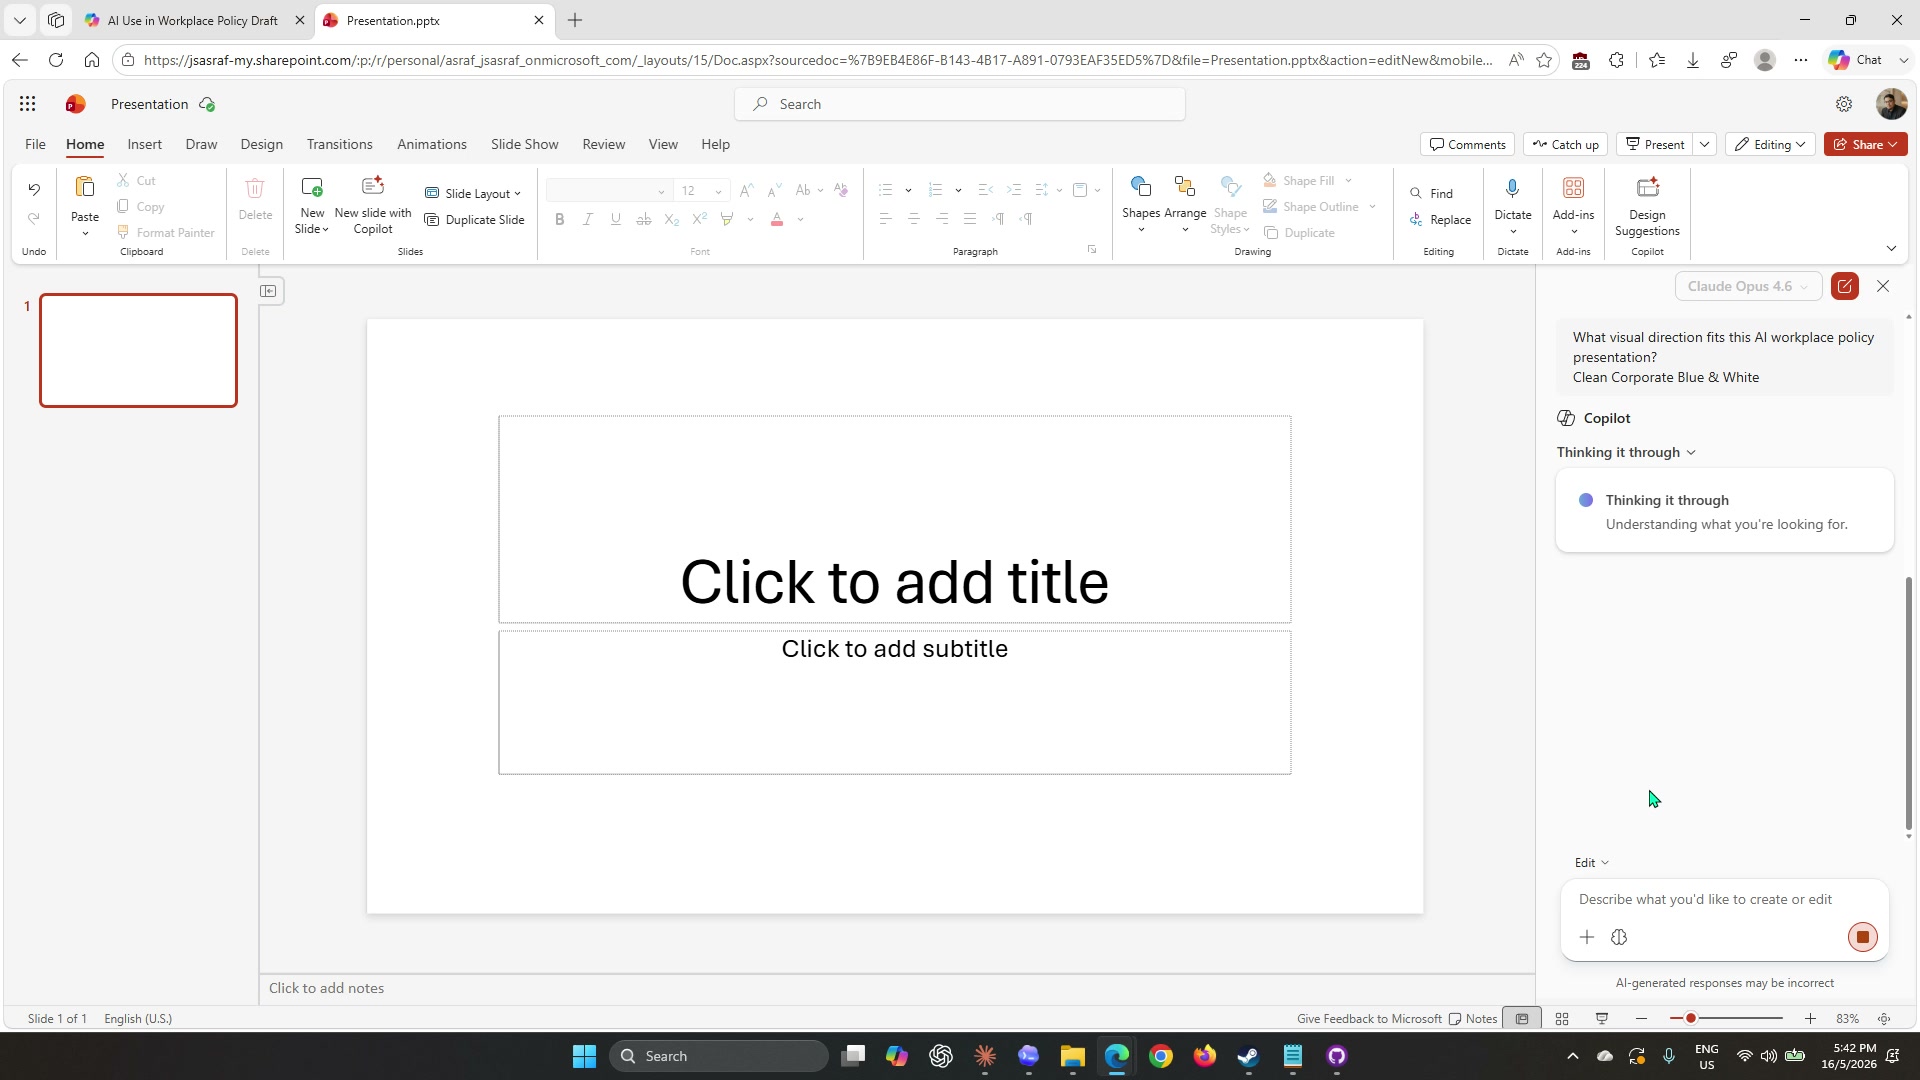Expand the Thinking it through section
The image size is (1920, 1080).
(1626, 453)
